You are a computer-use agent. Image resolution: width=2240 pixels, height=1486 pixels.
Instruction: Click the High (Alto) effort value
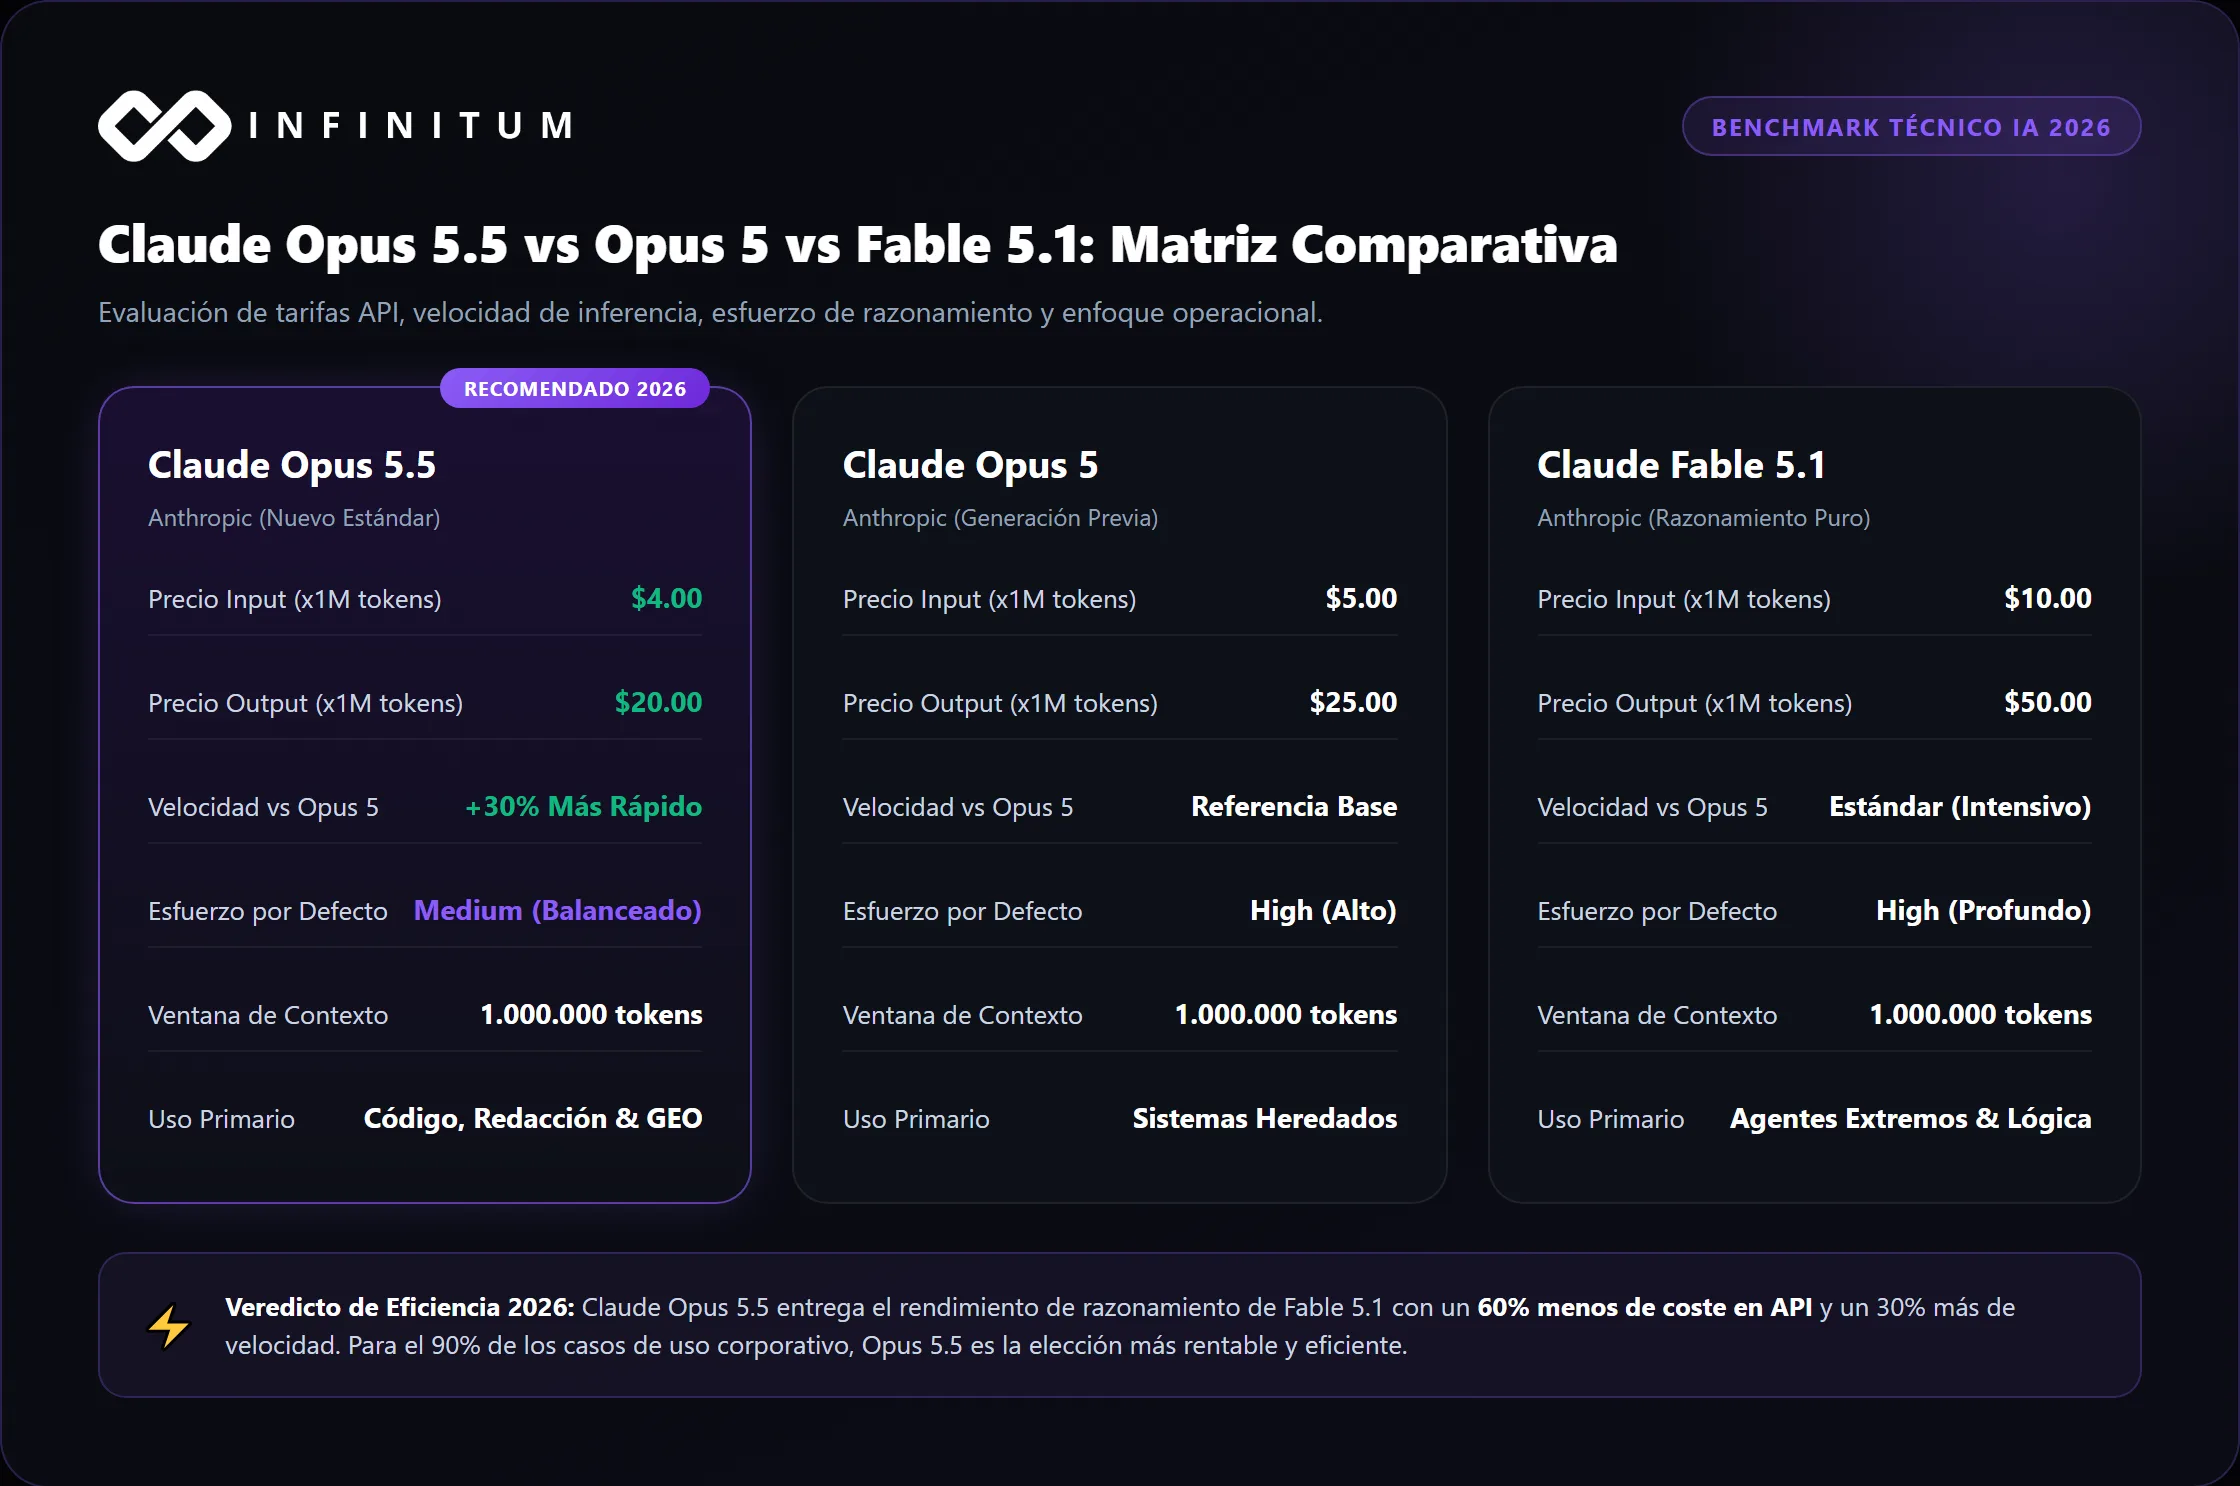click(1323, 910)
